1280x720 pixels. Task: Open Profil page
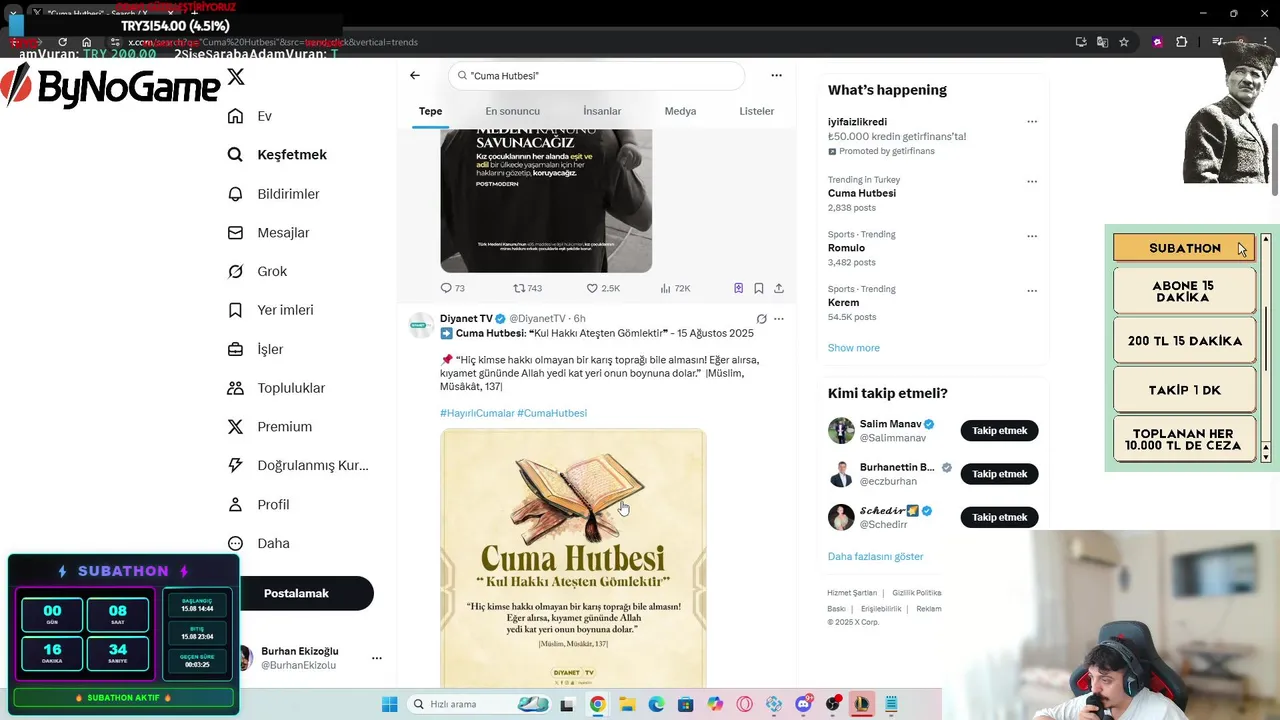click(258, 504)
